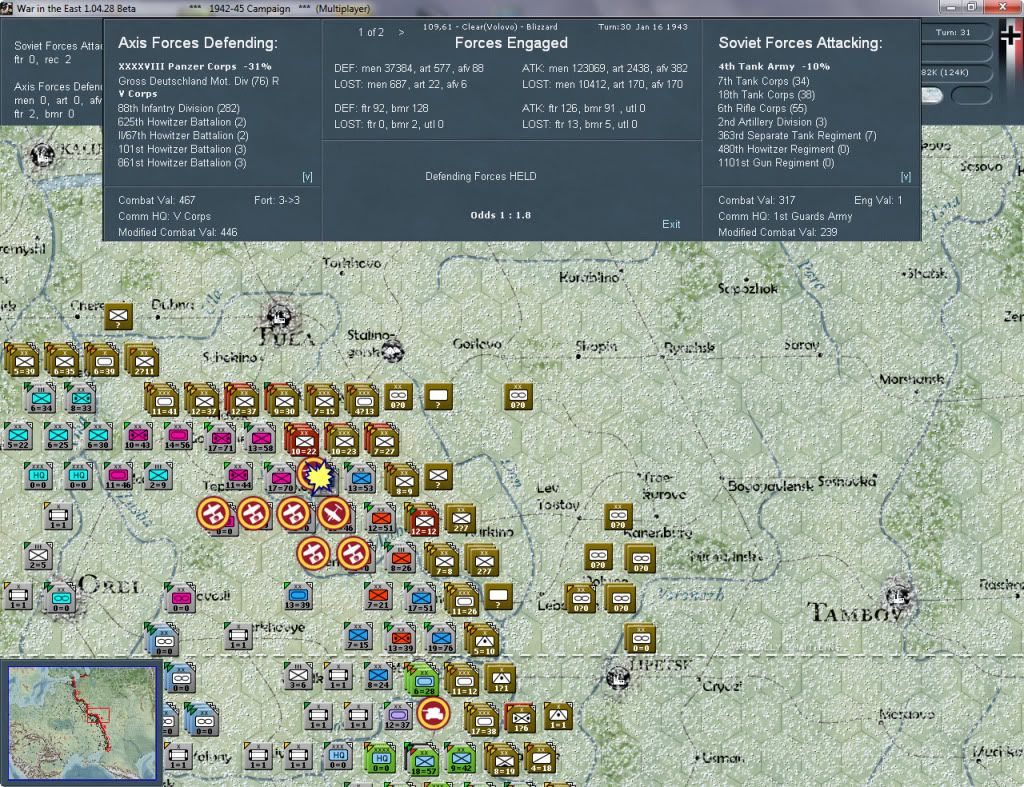Screen dimensions: 1024x787
Task: Select Soviet cavalry stack labeled 4=18
Action: coord(541,758)
